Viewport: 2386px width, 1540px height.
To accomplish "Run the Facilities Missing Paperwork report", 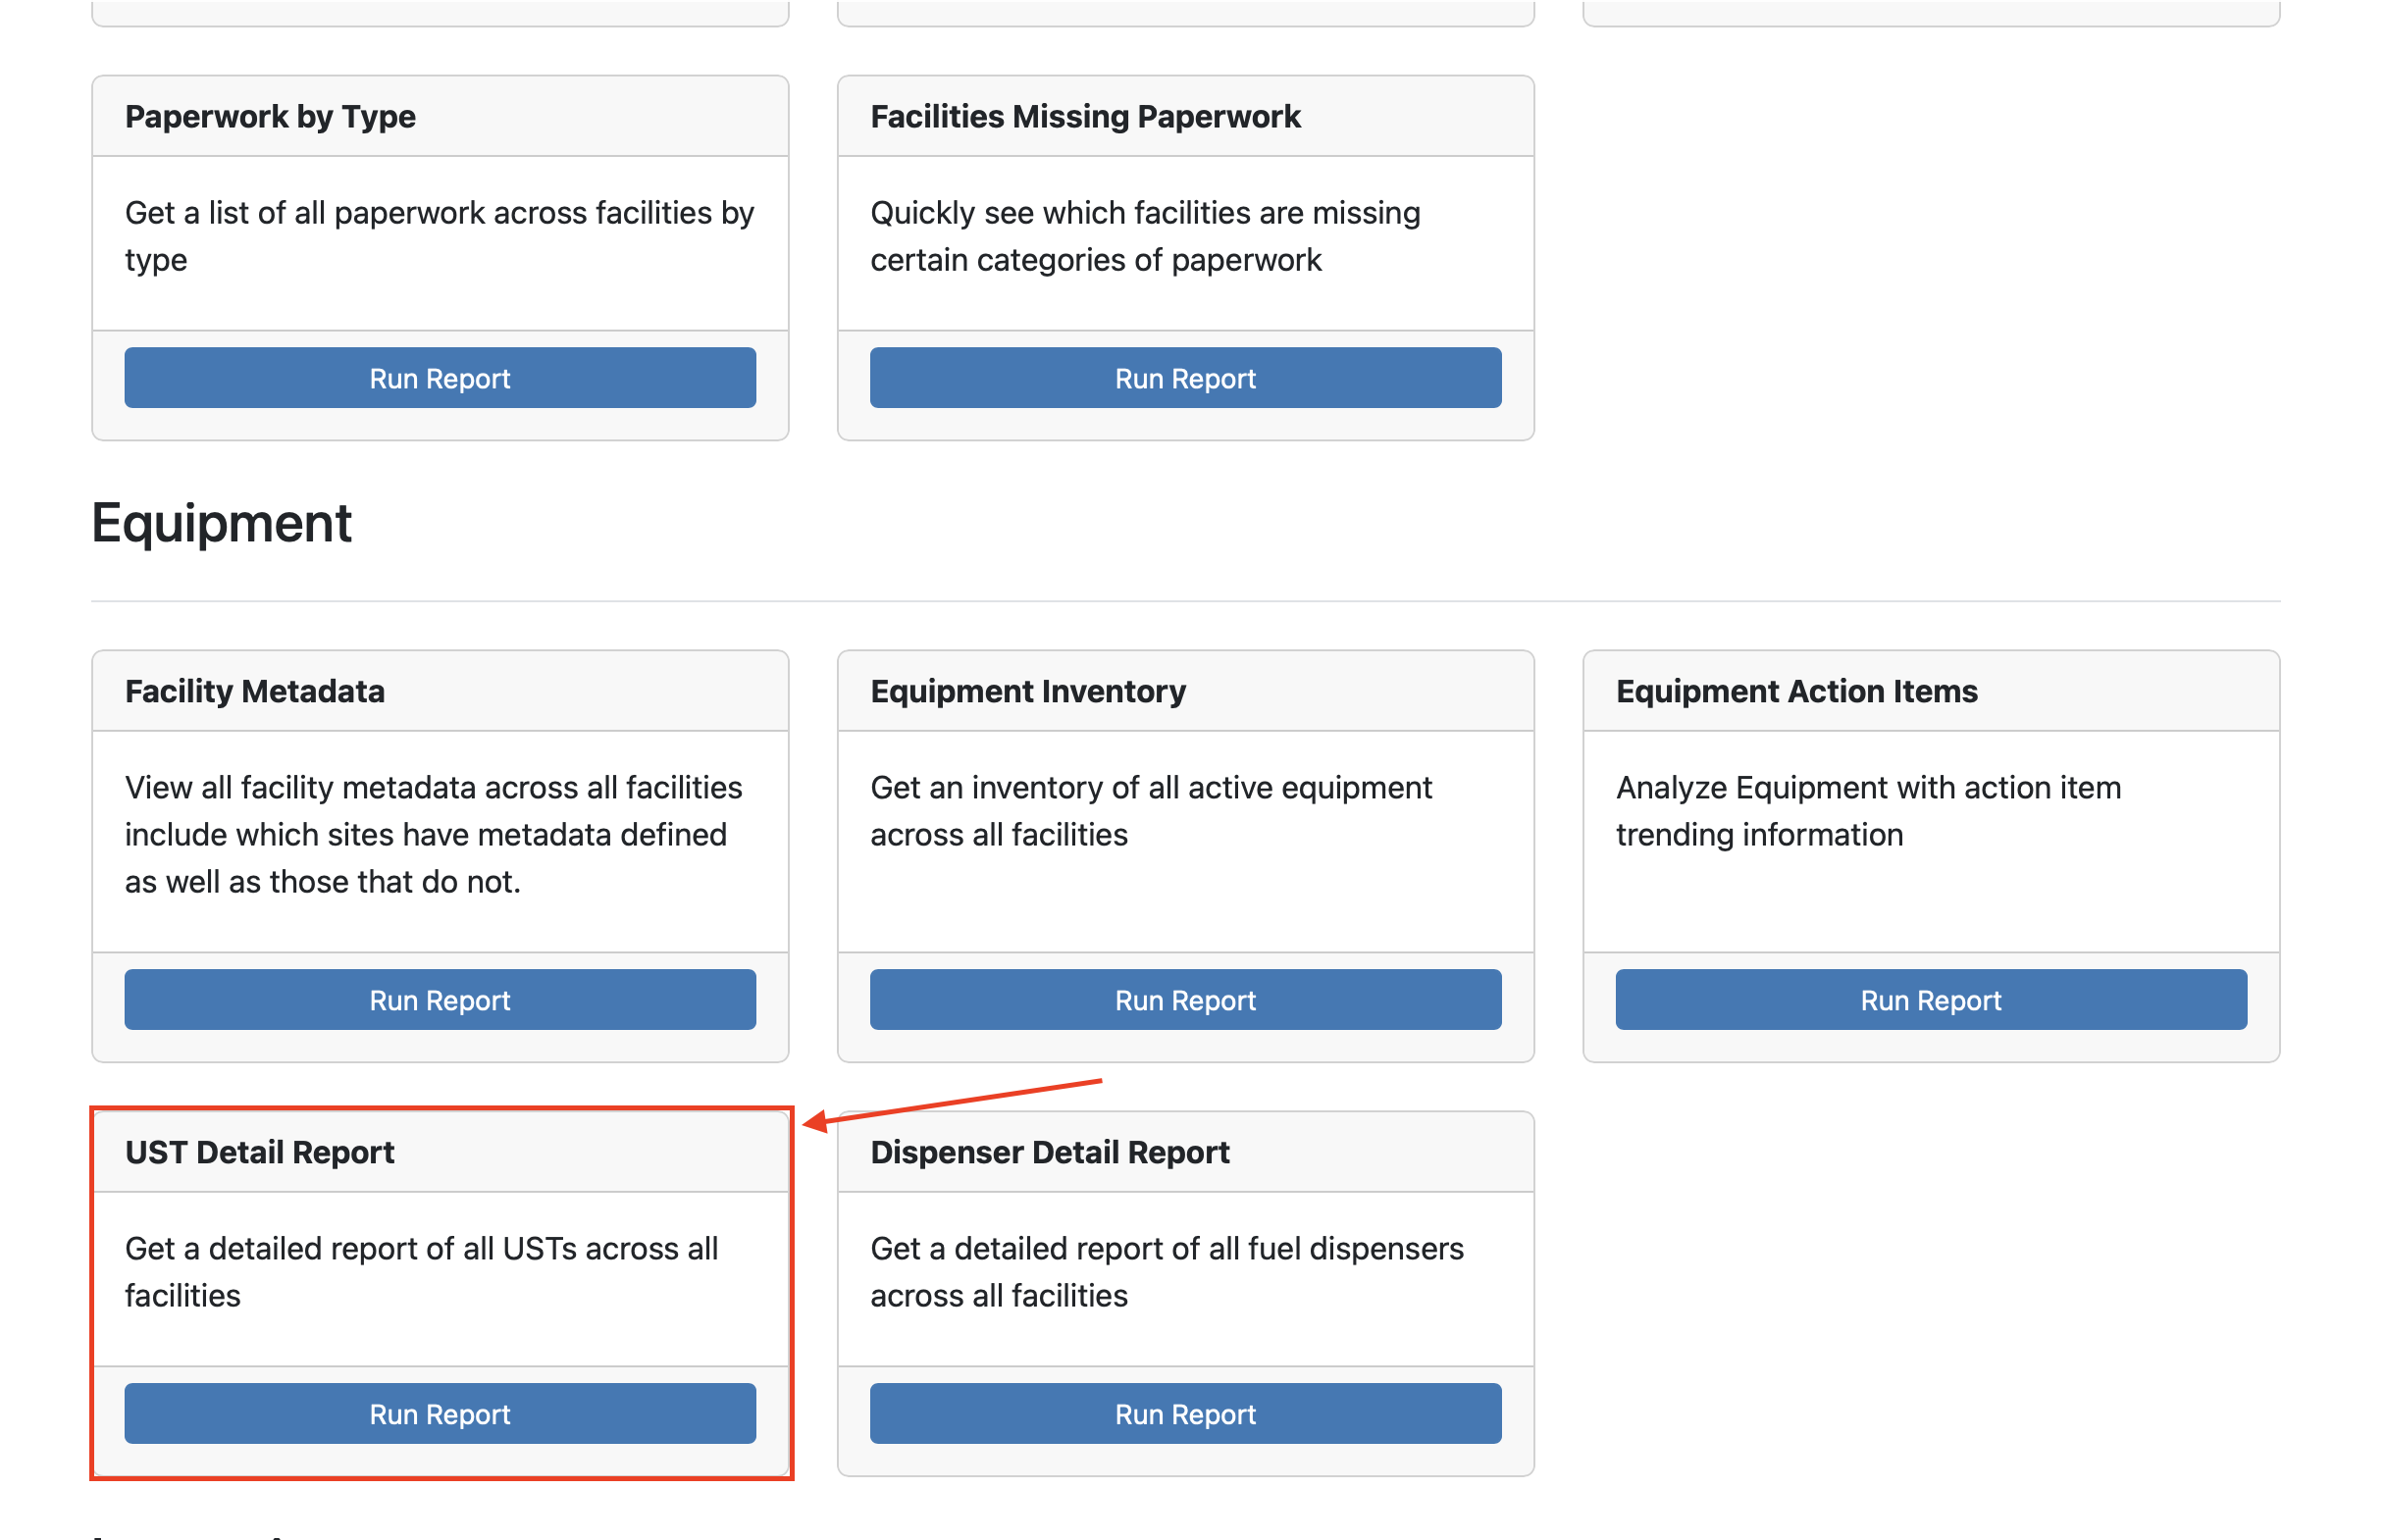I will click(x=1185, y=378).
